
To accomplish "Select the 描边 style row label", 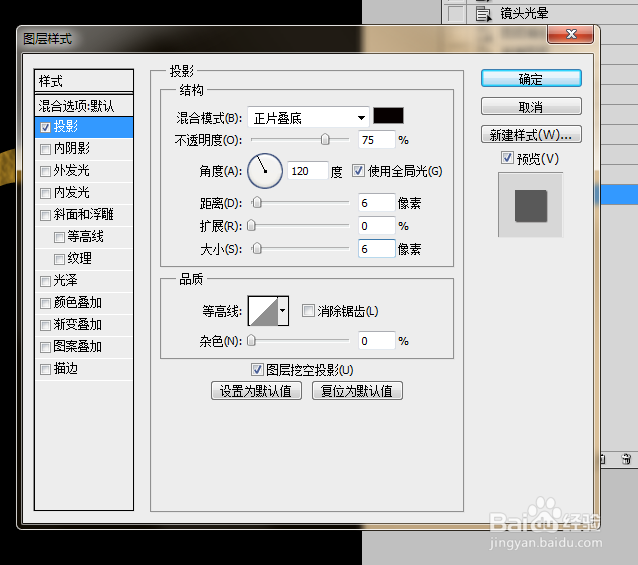I will pyautogui.click(x=66, y=369).
